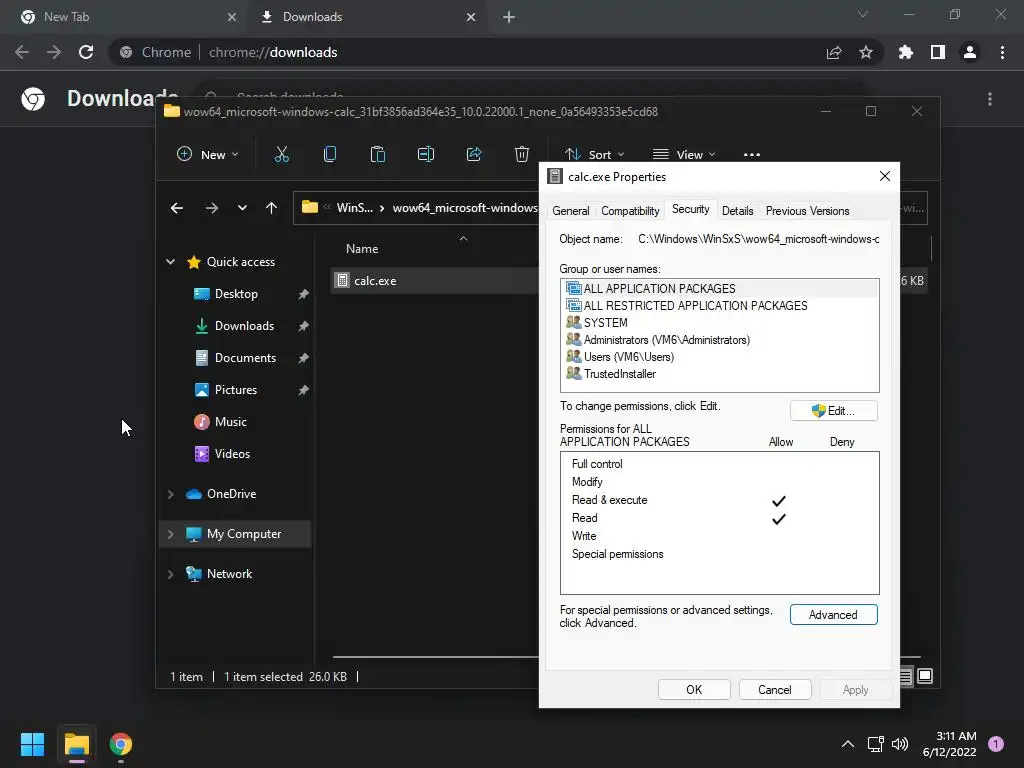Click the Up one level arrow in Explorer
Image resolution: width=1024 pixels, height=768 pixels.
(x=272, y=208)
